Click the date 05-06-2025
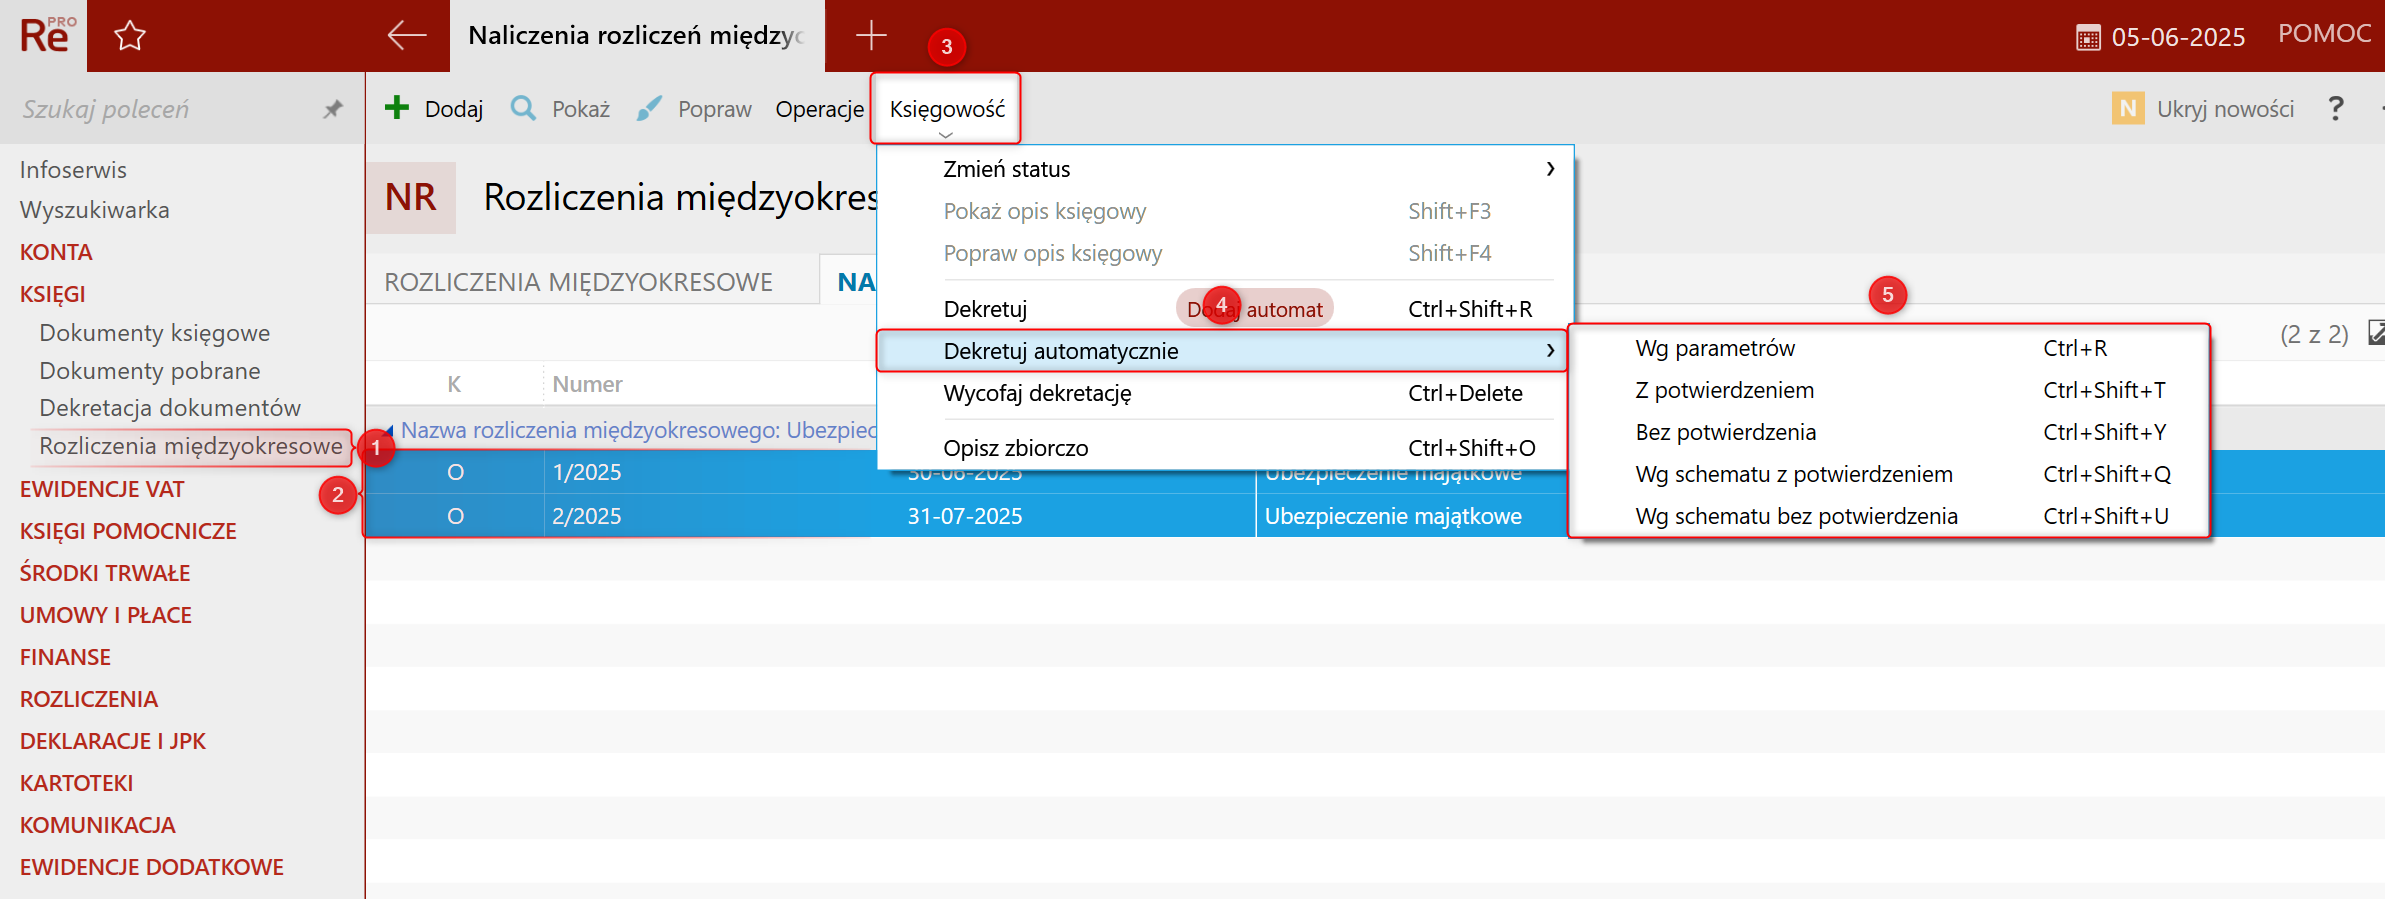The height and width of the screenshot is (899, 2385). 2178,38
